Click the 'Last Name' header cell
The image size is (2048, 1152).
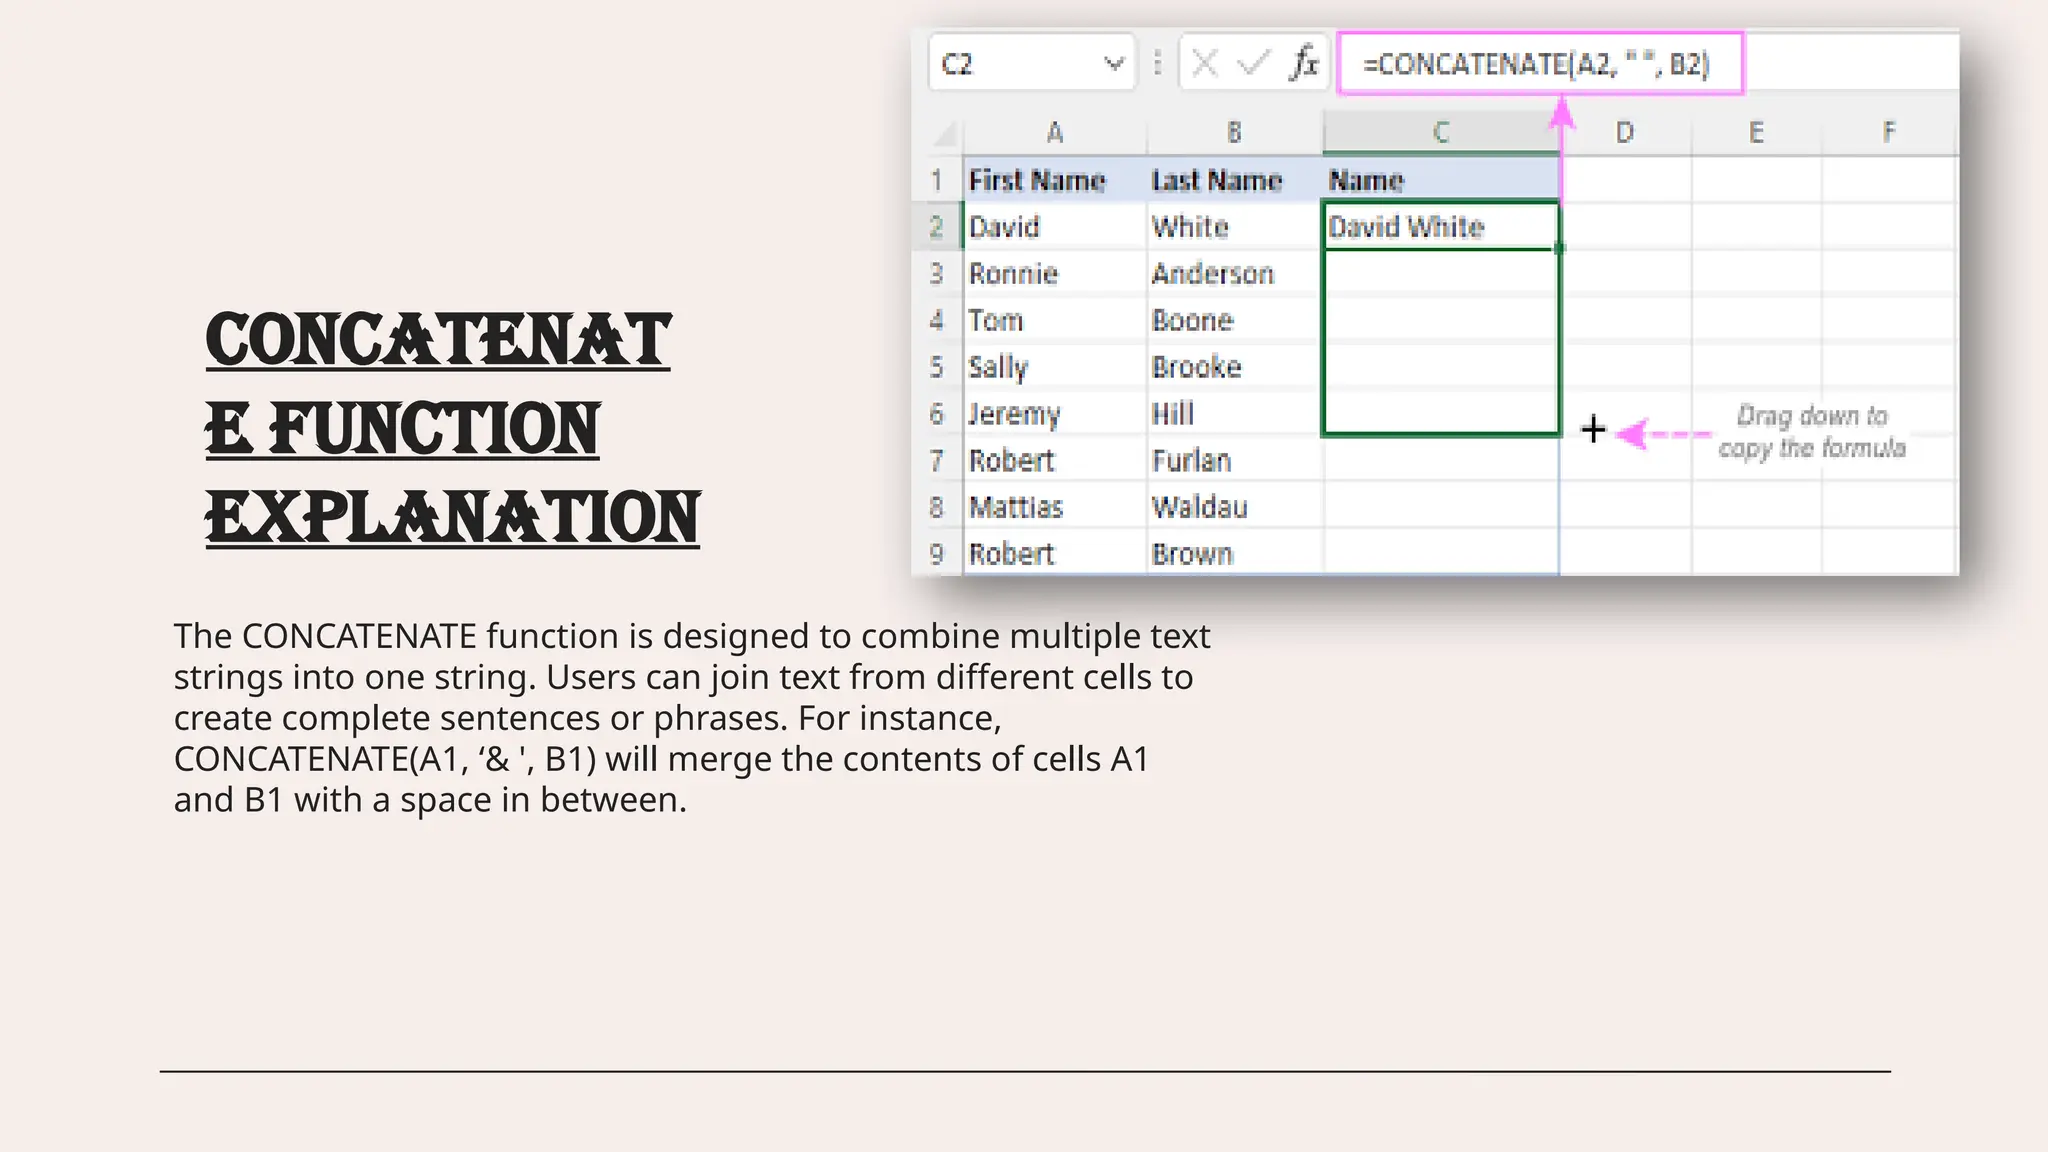pos(1235,180)
